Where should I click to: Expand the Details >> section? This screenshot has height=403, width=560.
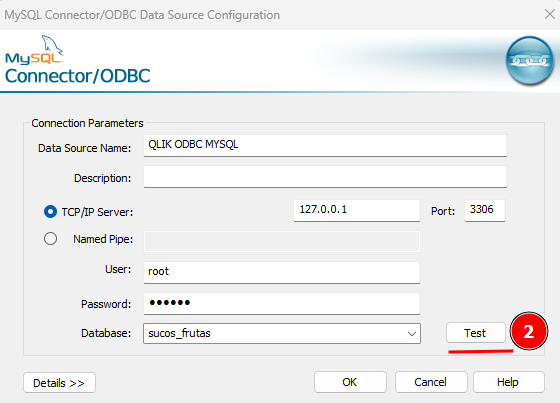coord(59,383)
